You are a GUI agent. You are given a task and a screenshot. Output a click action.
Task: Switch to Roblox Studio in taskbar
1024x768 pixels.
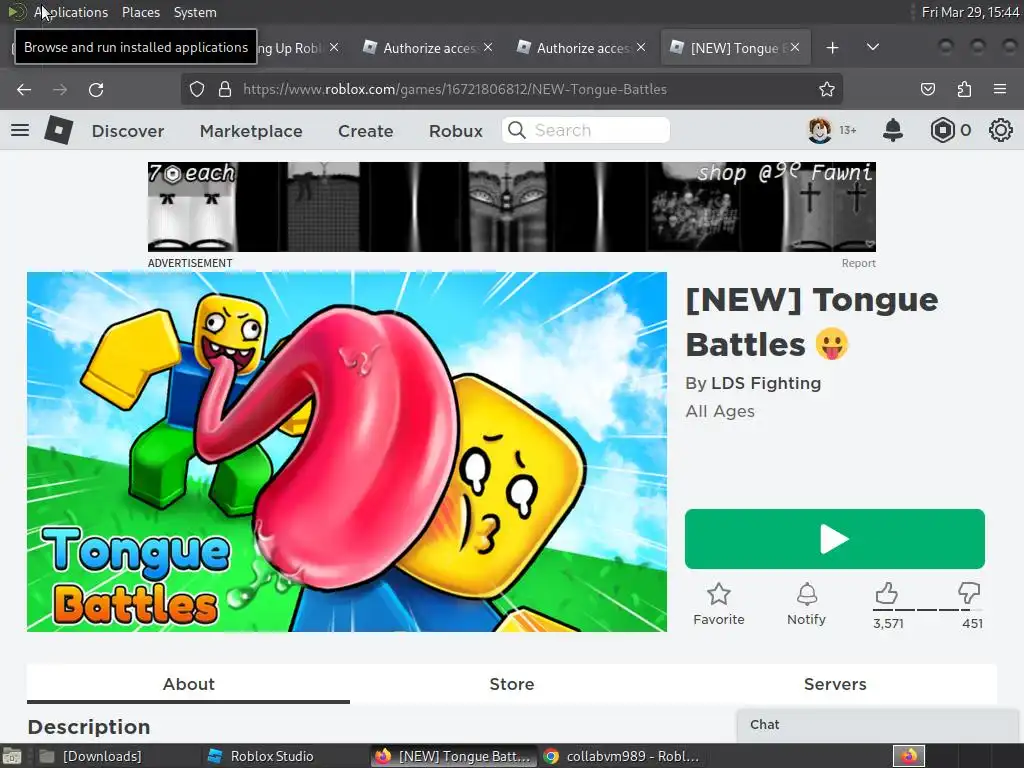click(260, 756)
